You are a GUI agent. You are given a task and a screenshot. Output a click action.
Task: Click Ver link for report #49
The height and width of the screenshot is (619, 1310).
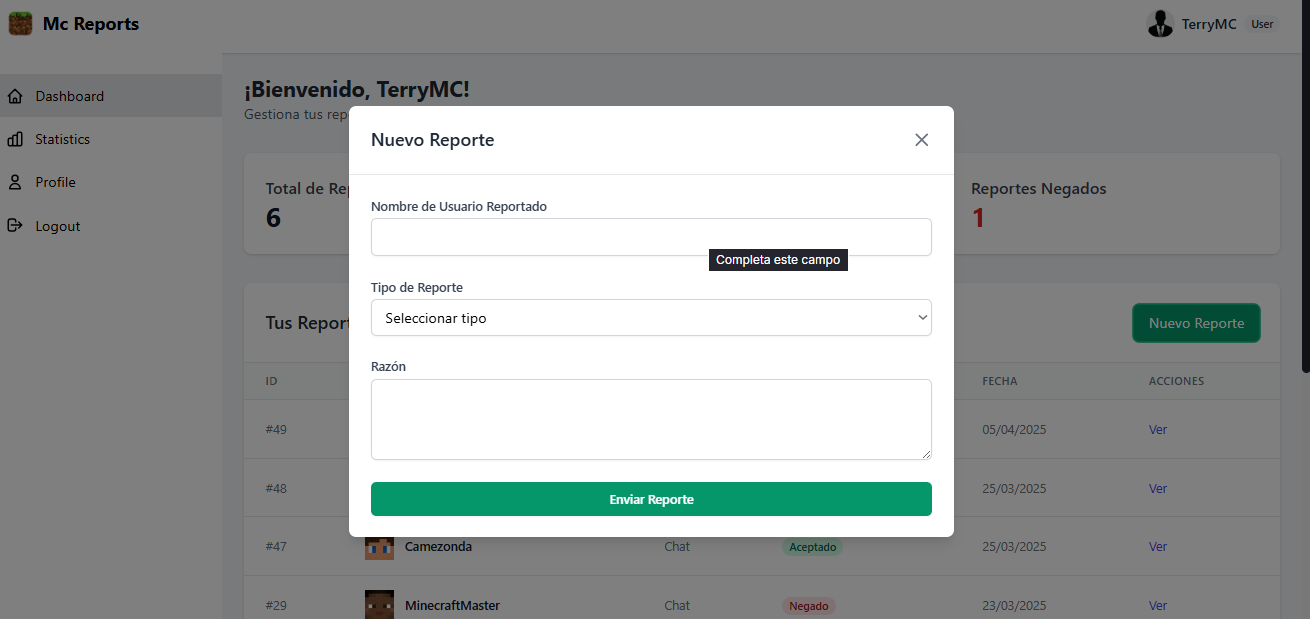tap(1158, 430)
